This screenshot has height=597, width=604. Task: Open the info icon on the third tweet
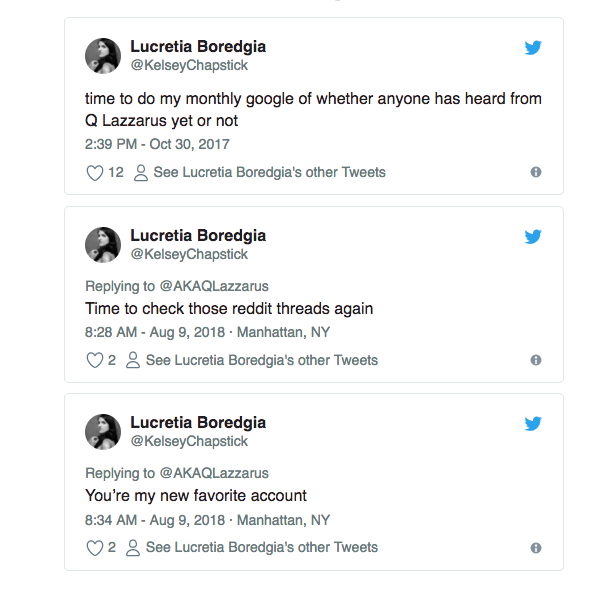[x=536, y=547]
